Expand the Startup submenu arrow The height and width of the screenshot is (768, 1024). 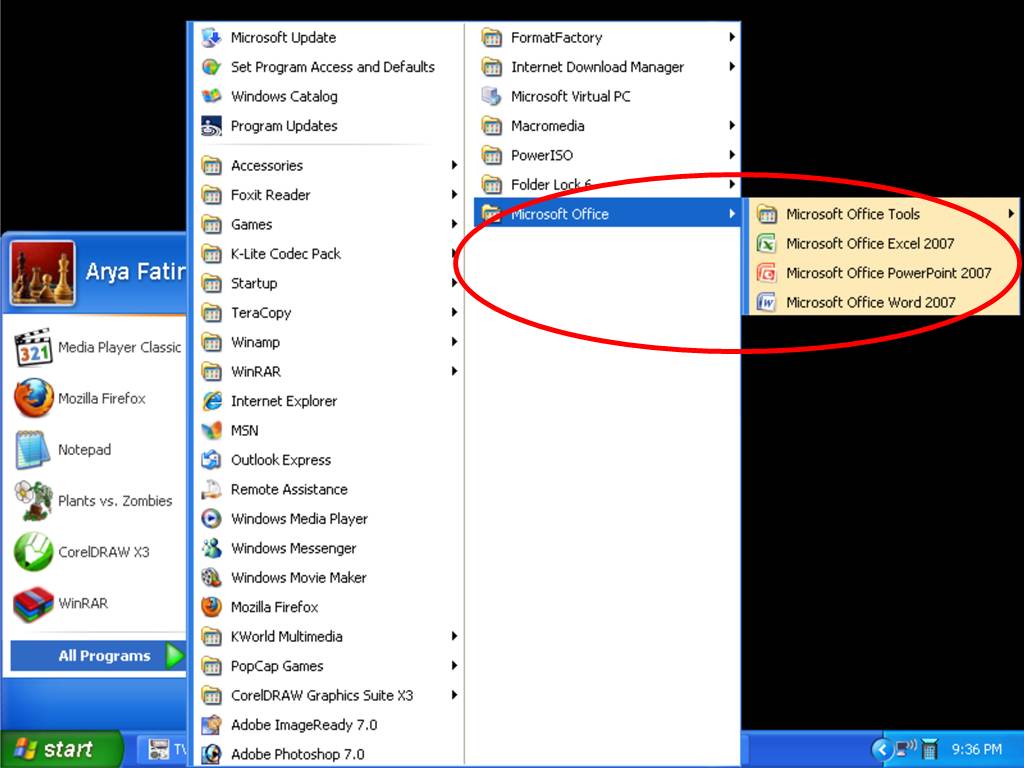click(x=454, y=283)
